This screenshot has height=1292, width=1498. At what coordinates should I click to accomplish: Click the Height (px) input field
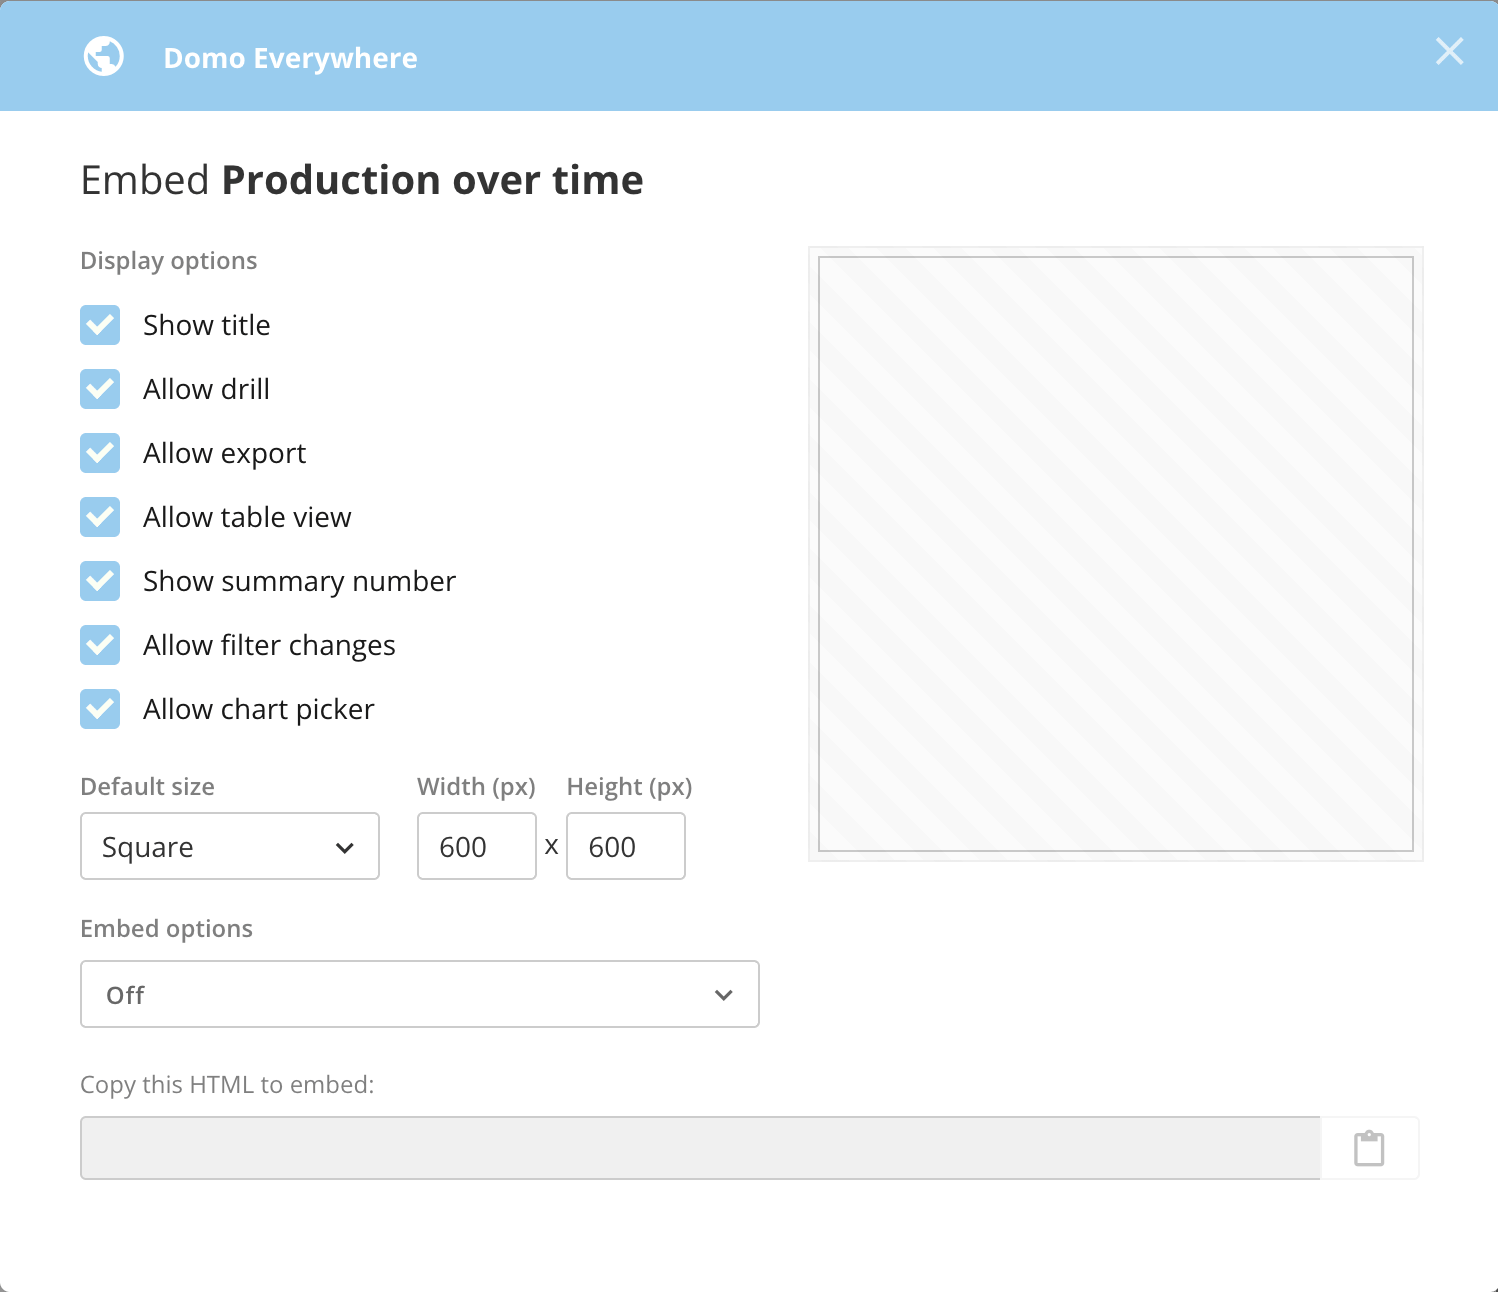click(x=626, y=846)
